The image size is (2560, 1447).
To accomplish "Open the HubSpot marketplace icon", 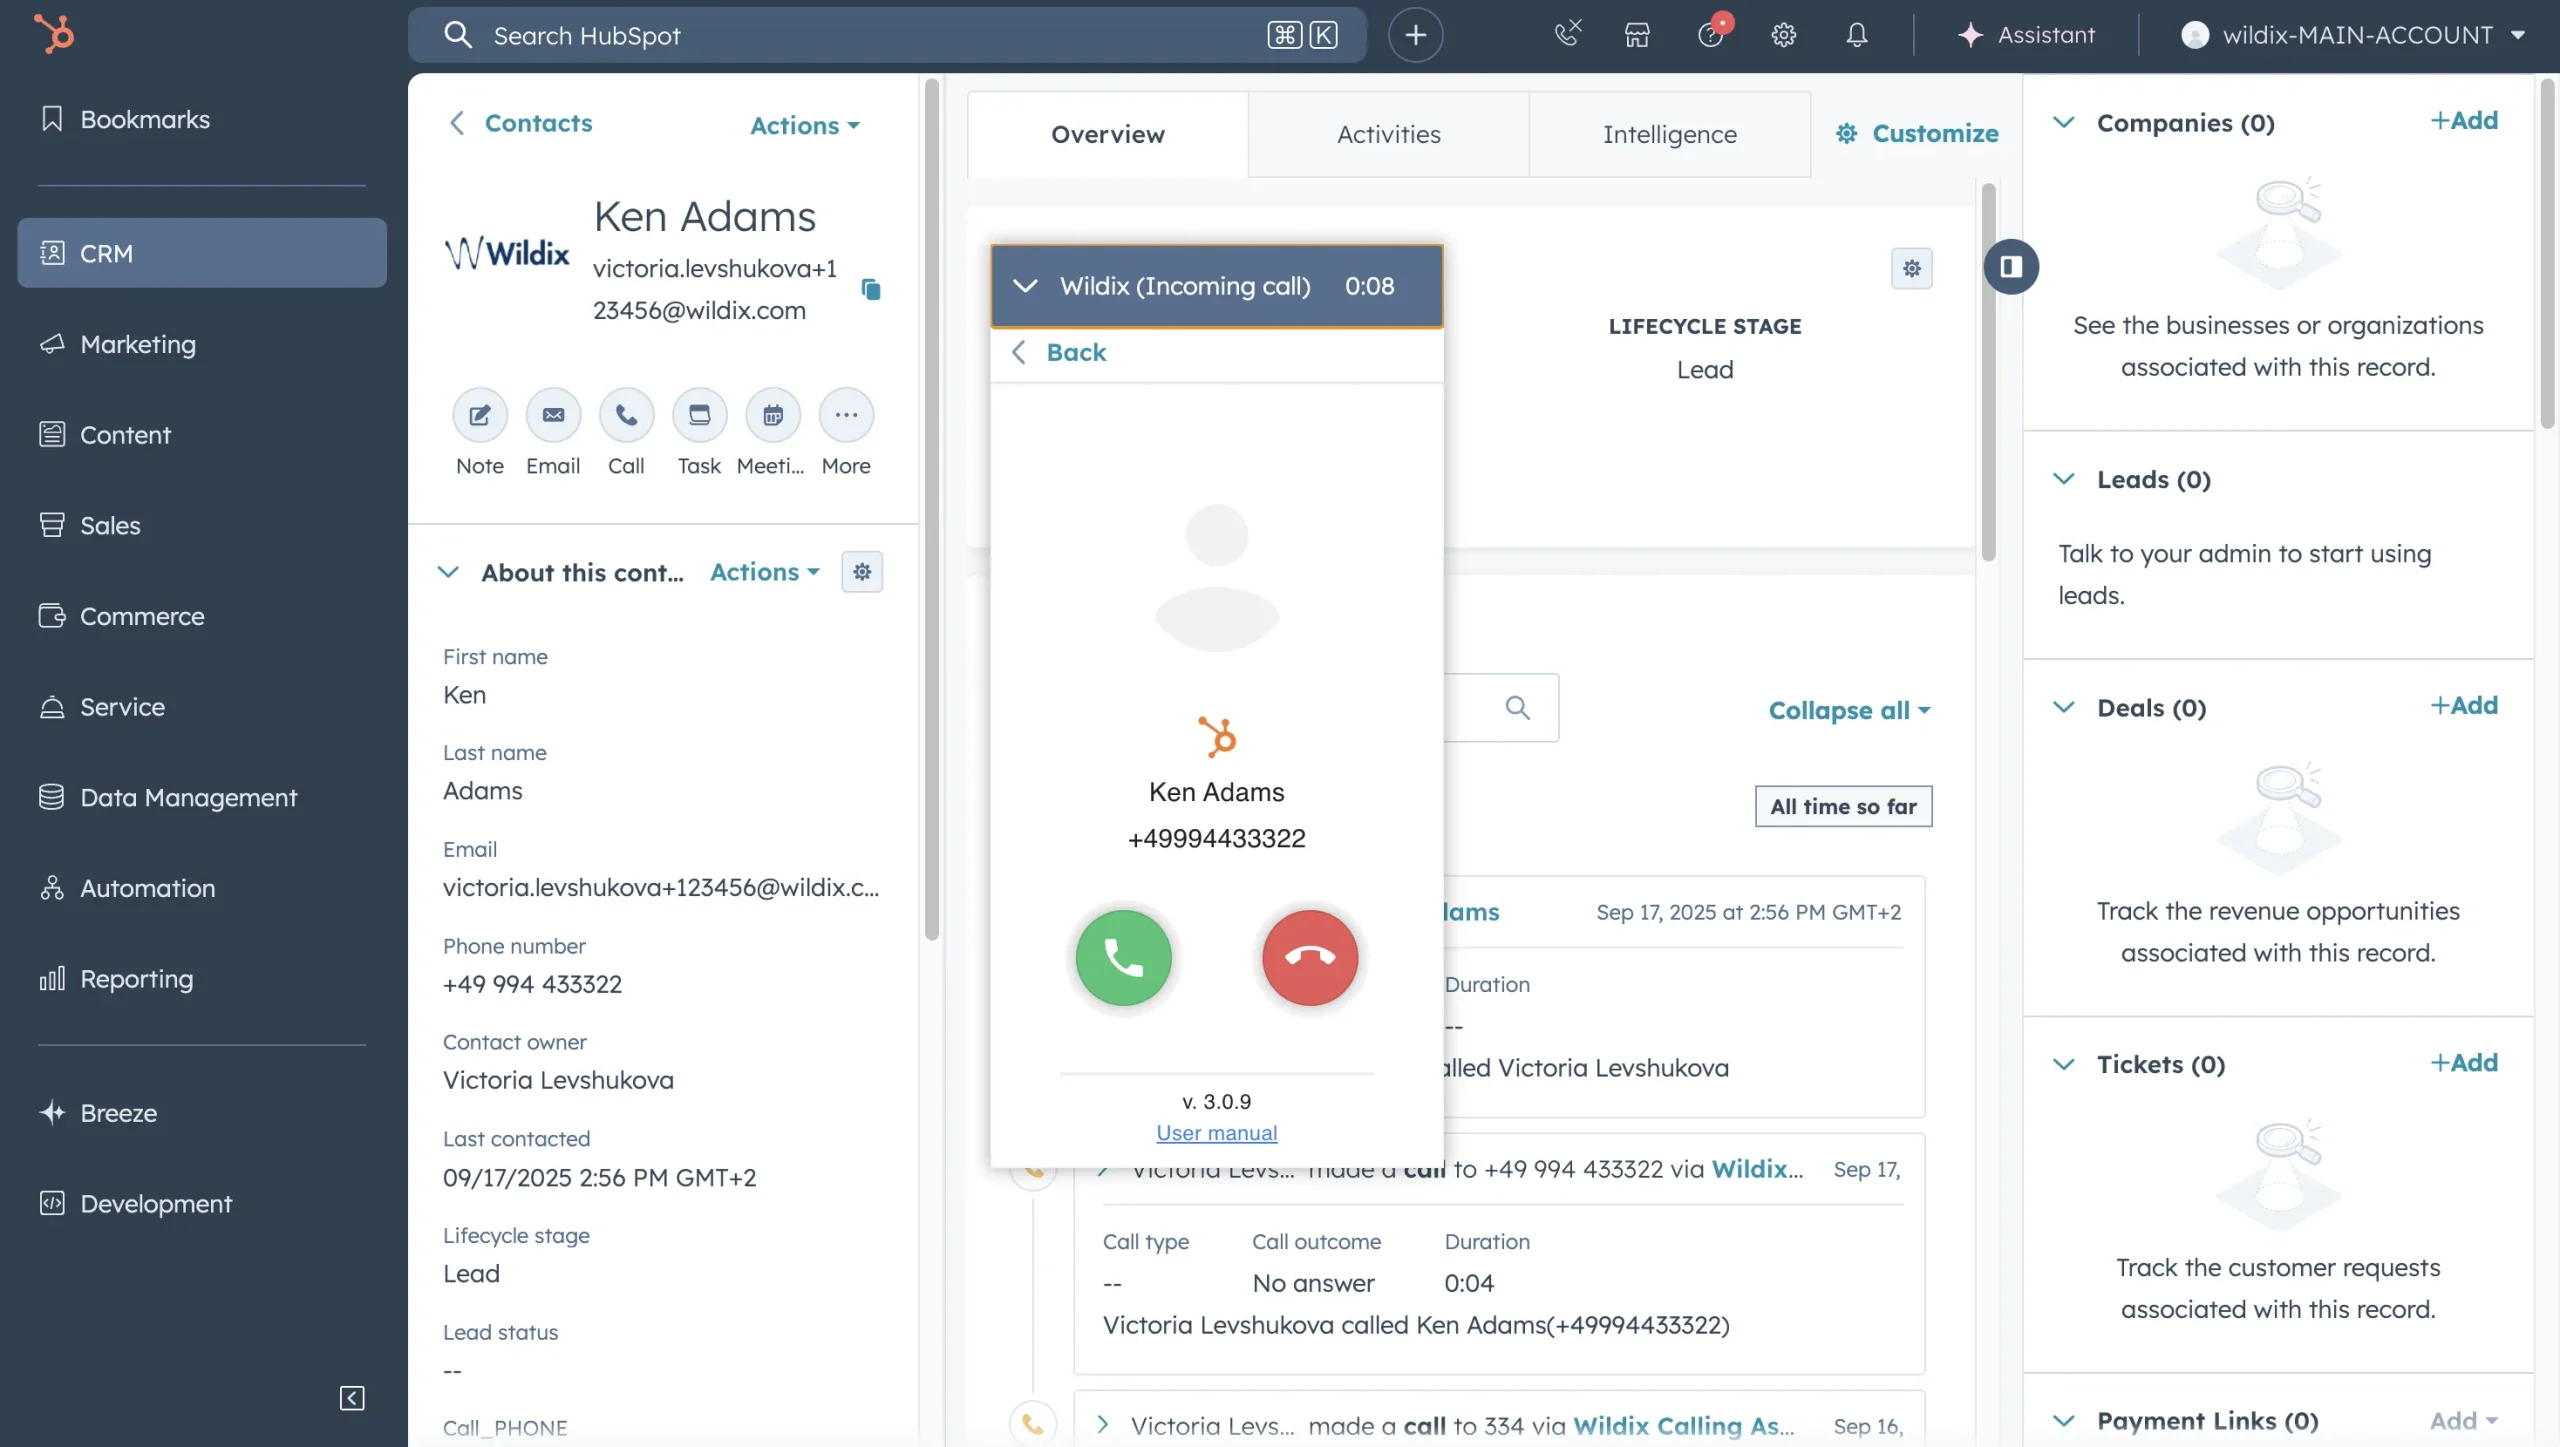I will coord(1637,35).
